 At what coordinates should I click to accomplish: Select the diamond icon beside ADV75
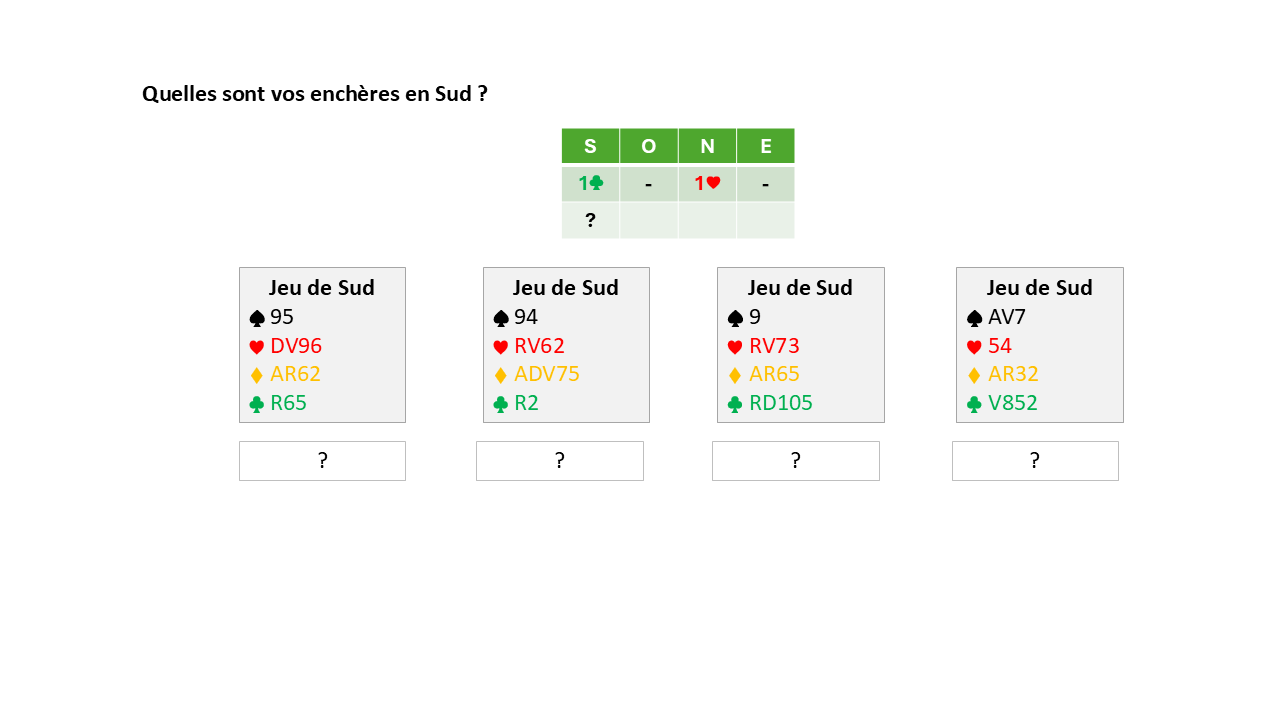501,375
